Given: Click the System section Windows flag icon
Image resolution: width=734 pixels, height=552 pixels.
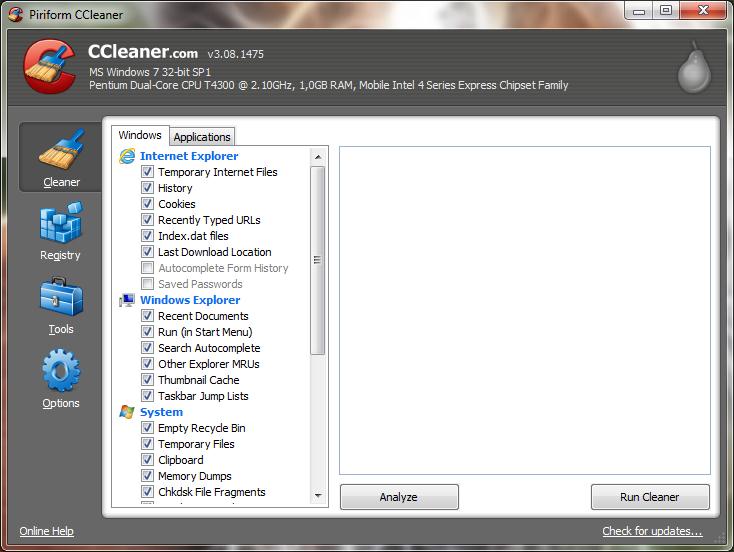Looking at the screenshot, I should (x=127, y=412).
